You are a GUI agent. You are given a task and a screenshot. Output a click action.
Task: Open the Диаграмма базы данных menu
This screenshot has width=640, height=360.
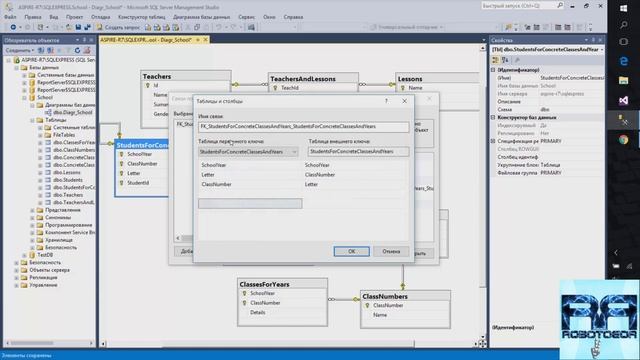point(202,17)
